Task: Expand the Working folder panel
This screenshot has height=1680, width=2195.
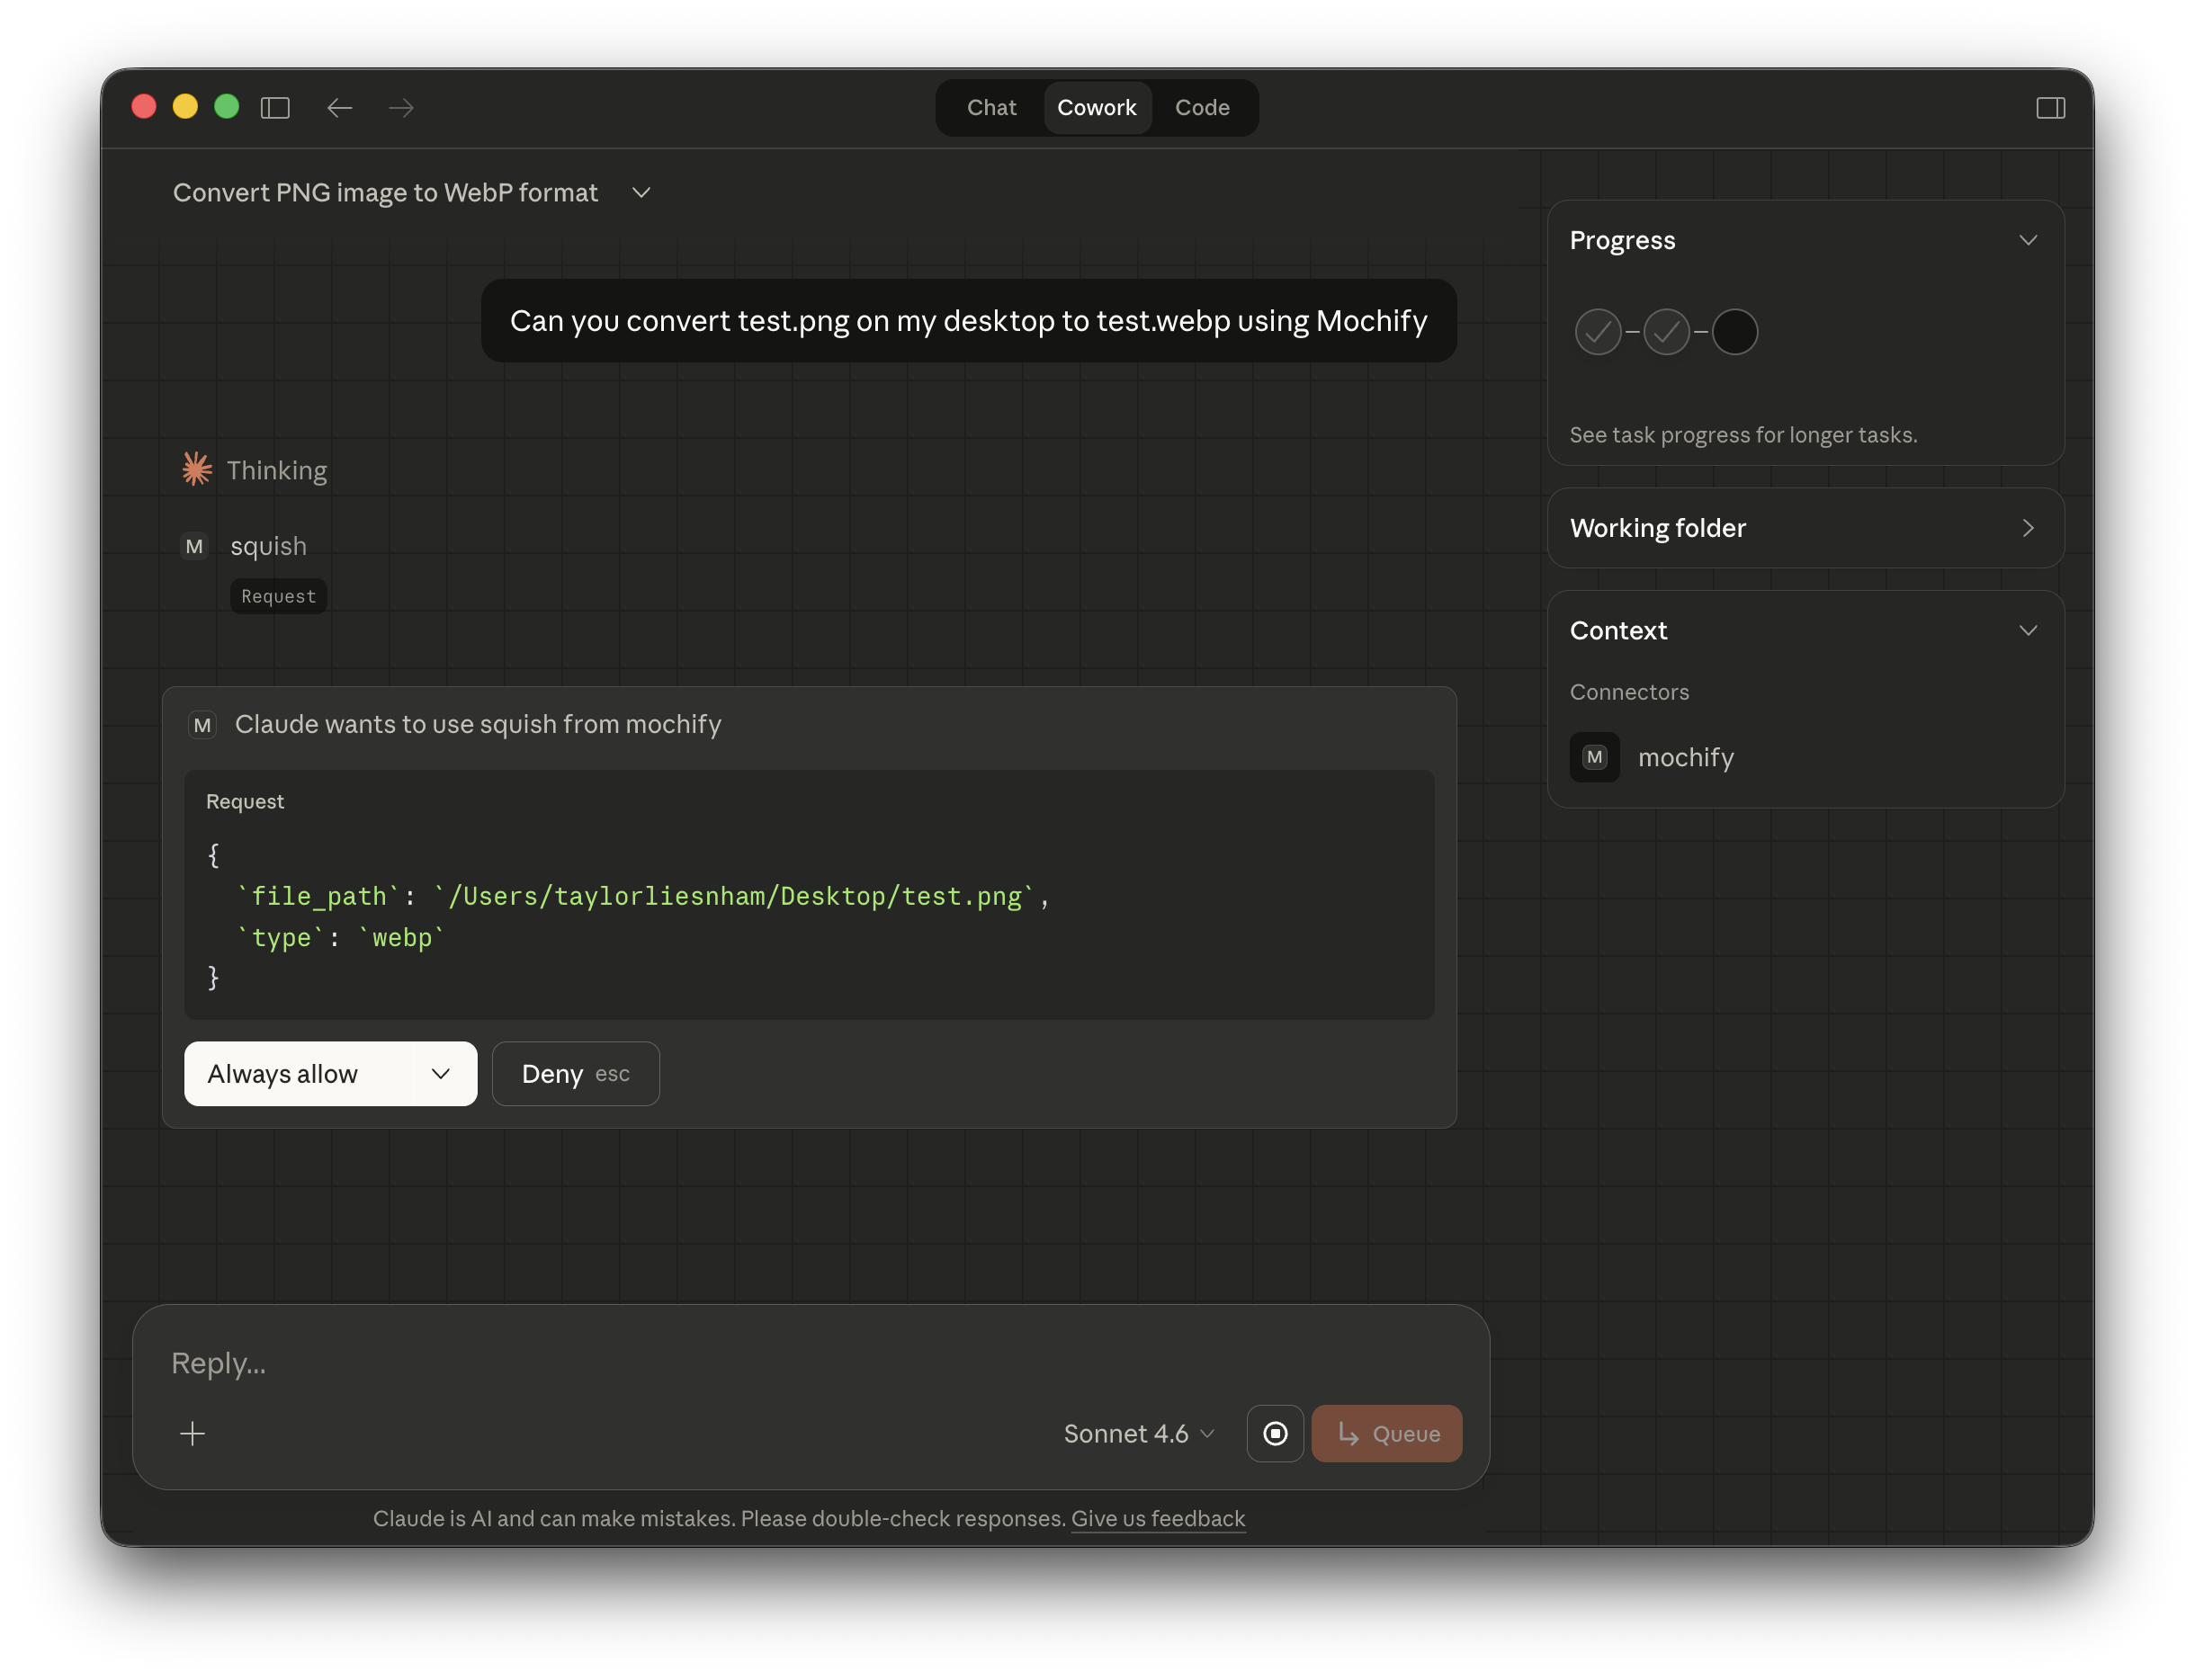Action: [x=2029, y=528]
